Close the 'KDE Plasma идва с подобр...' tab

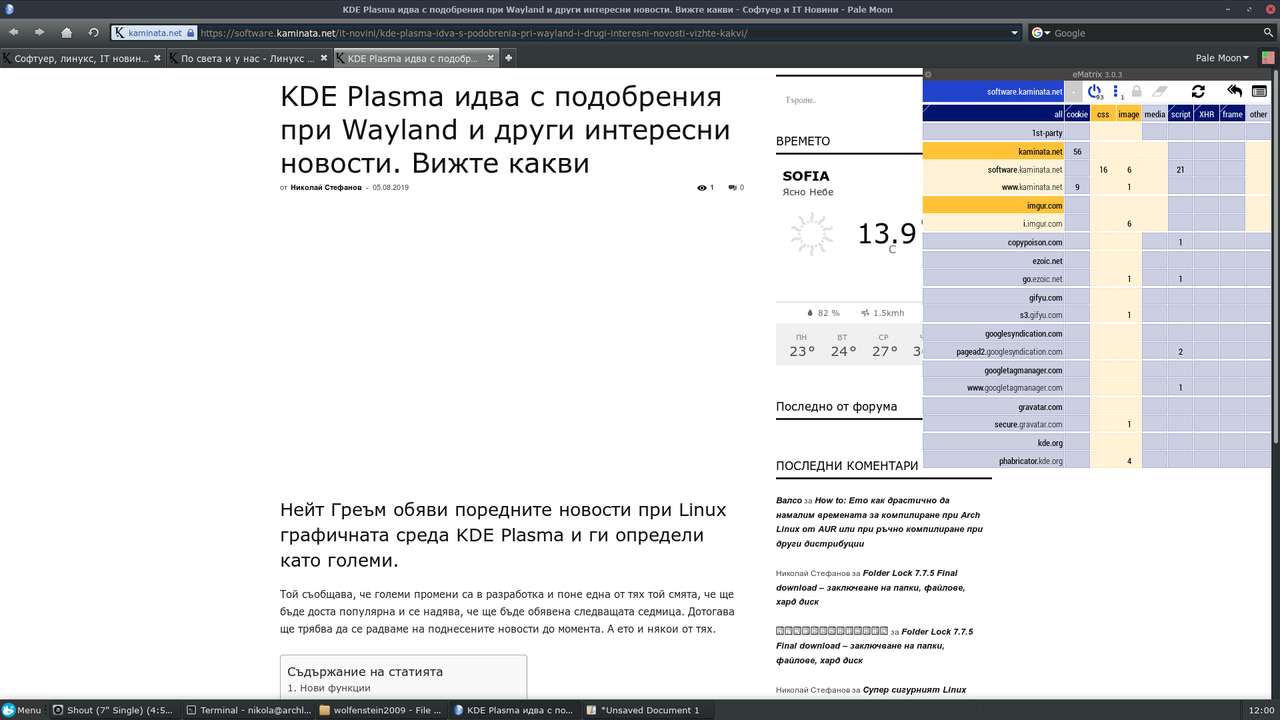point(490,58)
